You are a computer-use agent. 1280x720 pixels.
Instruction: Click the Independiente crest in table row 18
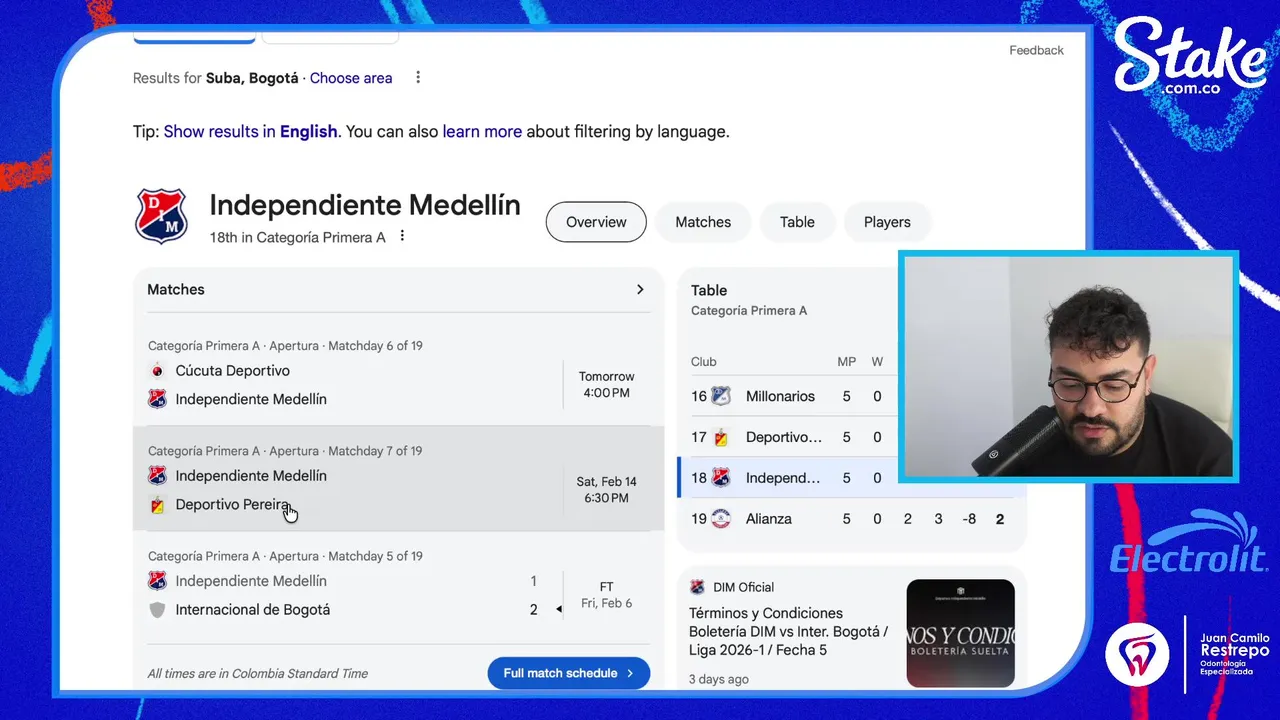(721, 478)
